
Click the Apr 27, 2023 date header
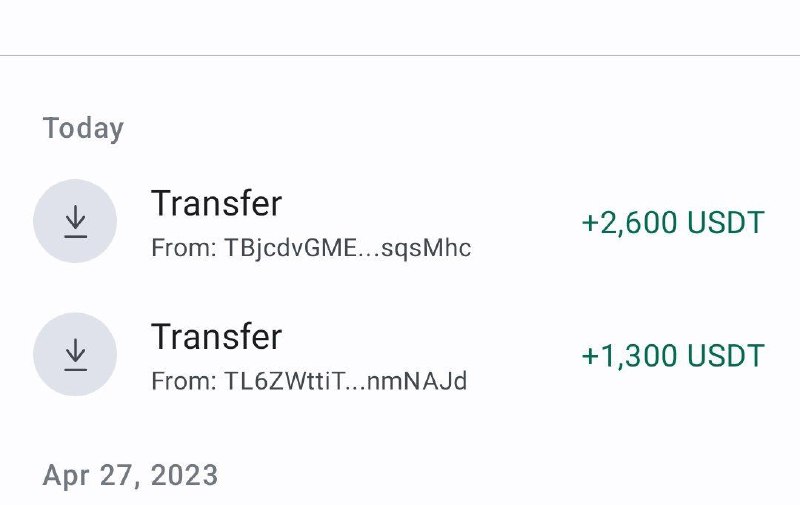click(130, 475)
